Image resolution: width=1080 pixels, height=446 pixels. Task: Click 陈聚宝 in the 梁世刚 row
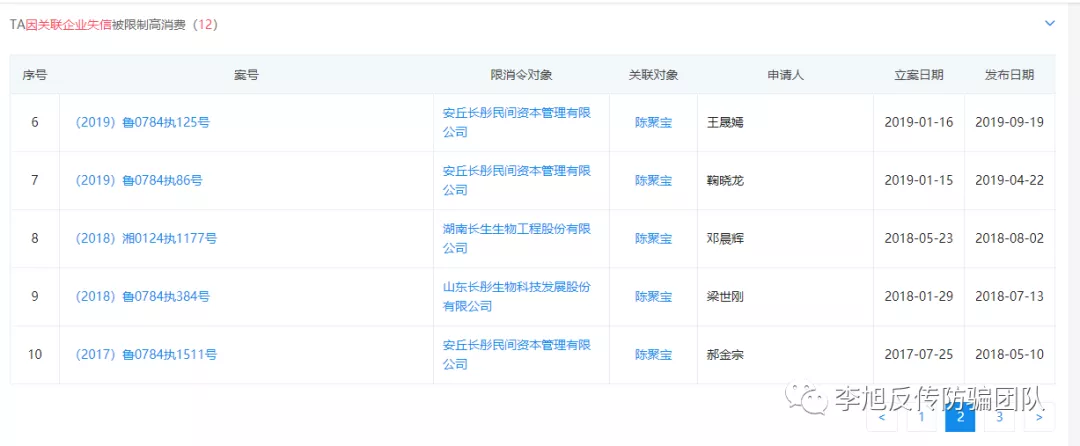click(x=654, y=297)
